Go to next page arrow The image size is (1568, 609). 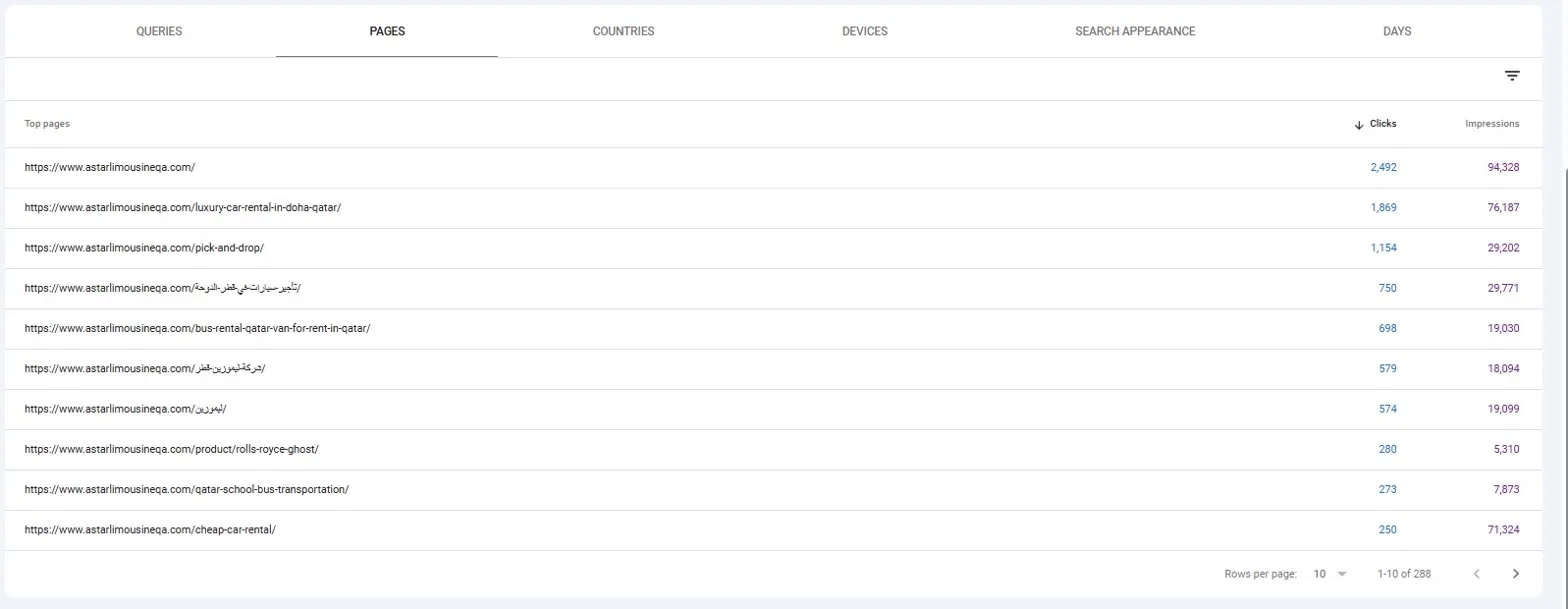[x=1515, y=574]
